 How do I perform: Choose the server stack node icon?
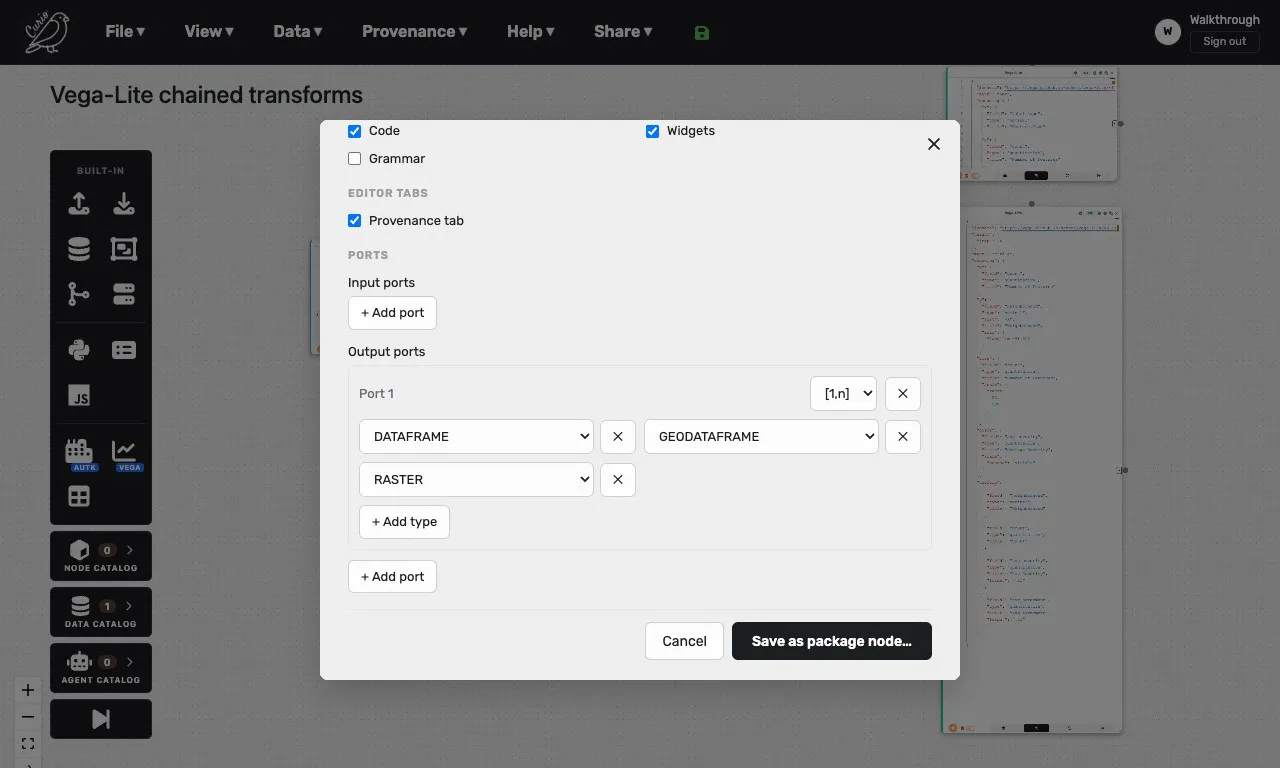point(124,294)
